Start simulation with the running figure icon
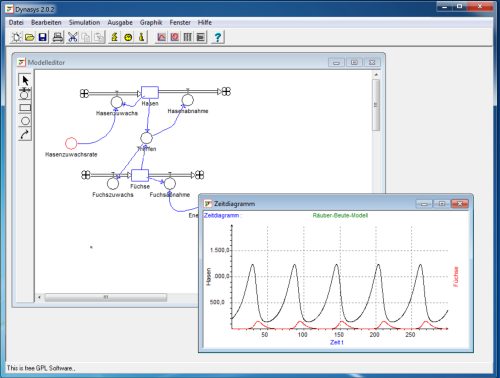Viewport: 500px width, 378px height. (x=114, y=37)
